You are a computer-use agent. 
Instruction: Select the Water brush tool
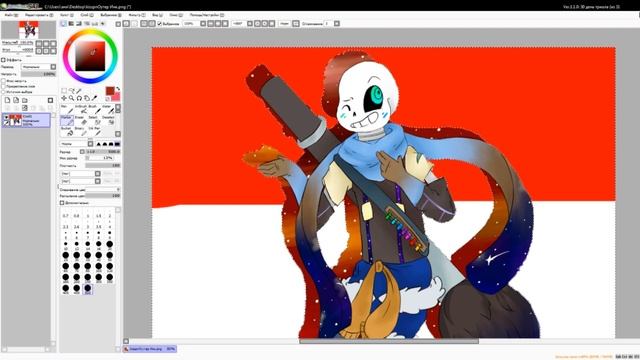click(108, 109)
